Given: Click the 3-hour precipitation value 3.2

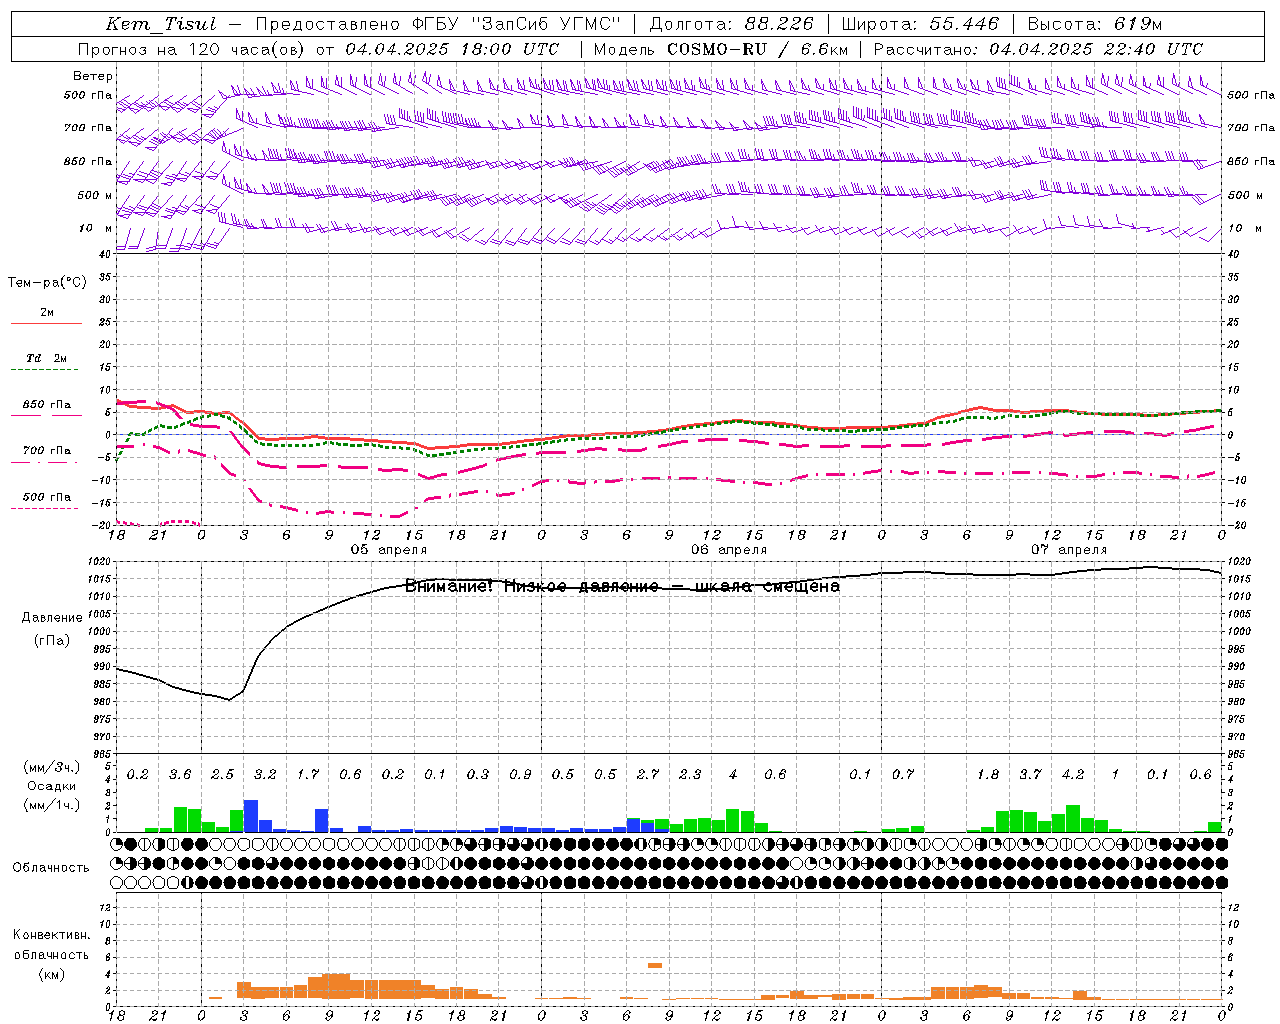Looking at the screenshot, I should click(265, 774).
